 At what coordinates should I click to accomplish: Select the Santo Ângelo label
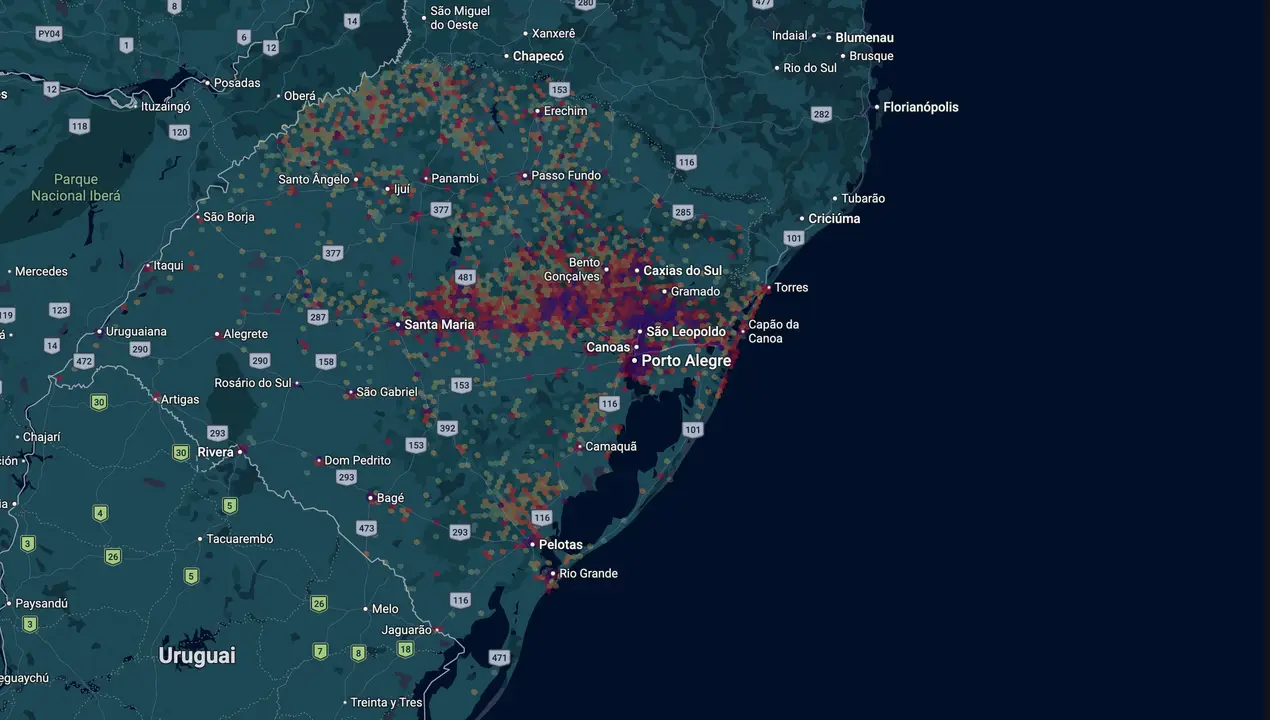(314, 179)
